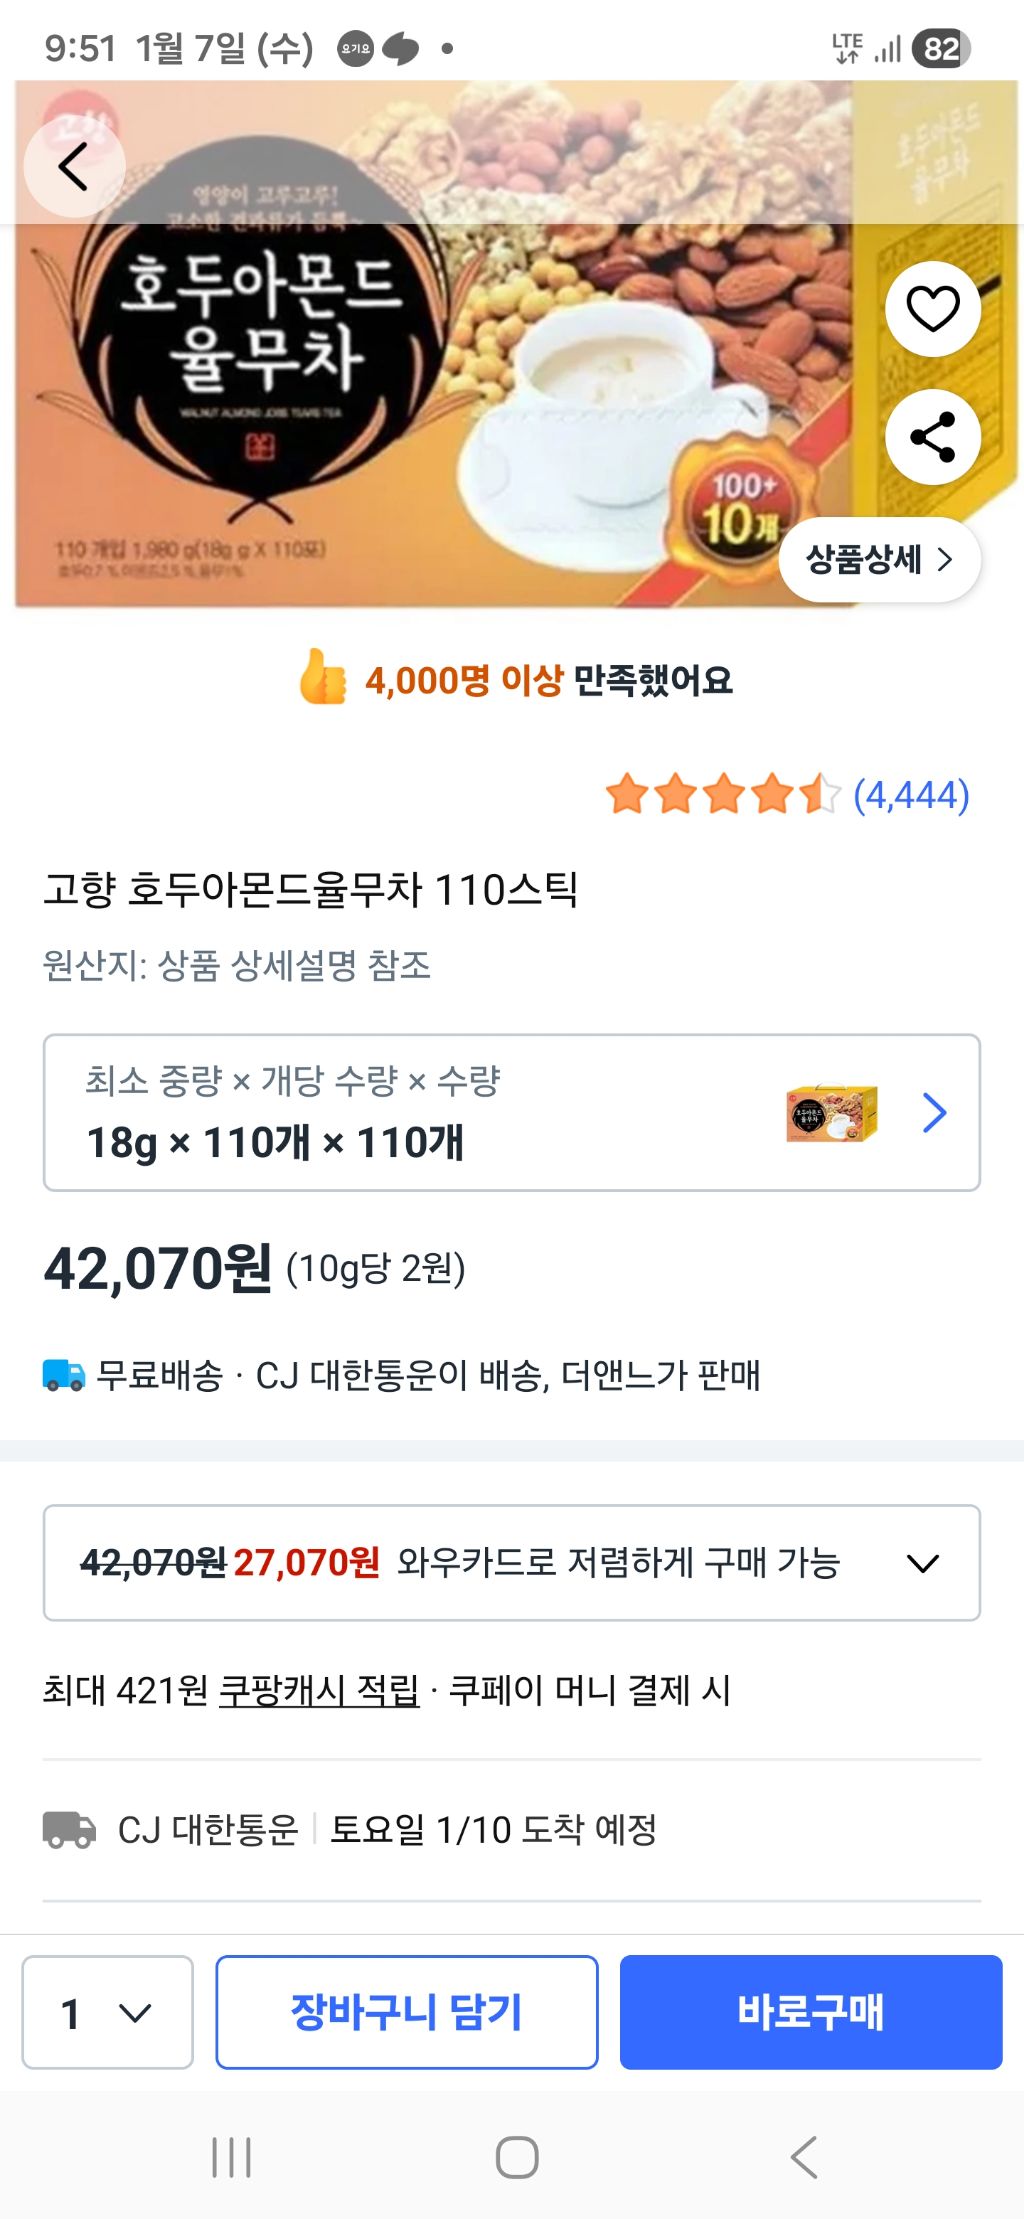This screenshot has height=2219, width=1024.
Task: Tap the back arrow button
Action: click(x=74, y=166)
